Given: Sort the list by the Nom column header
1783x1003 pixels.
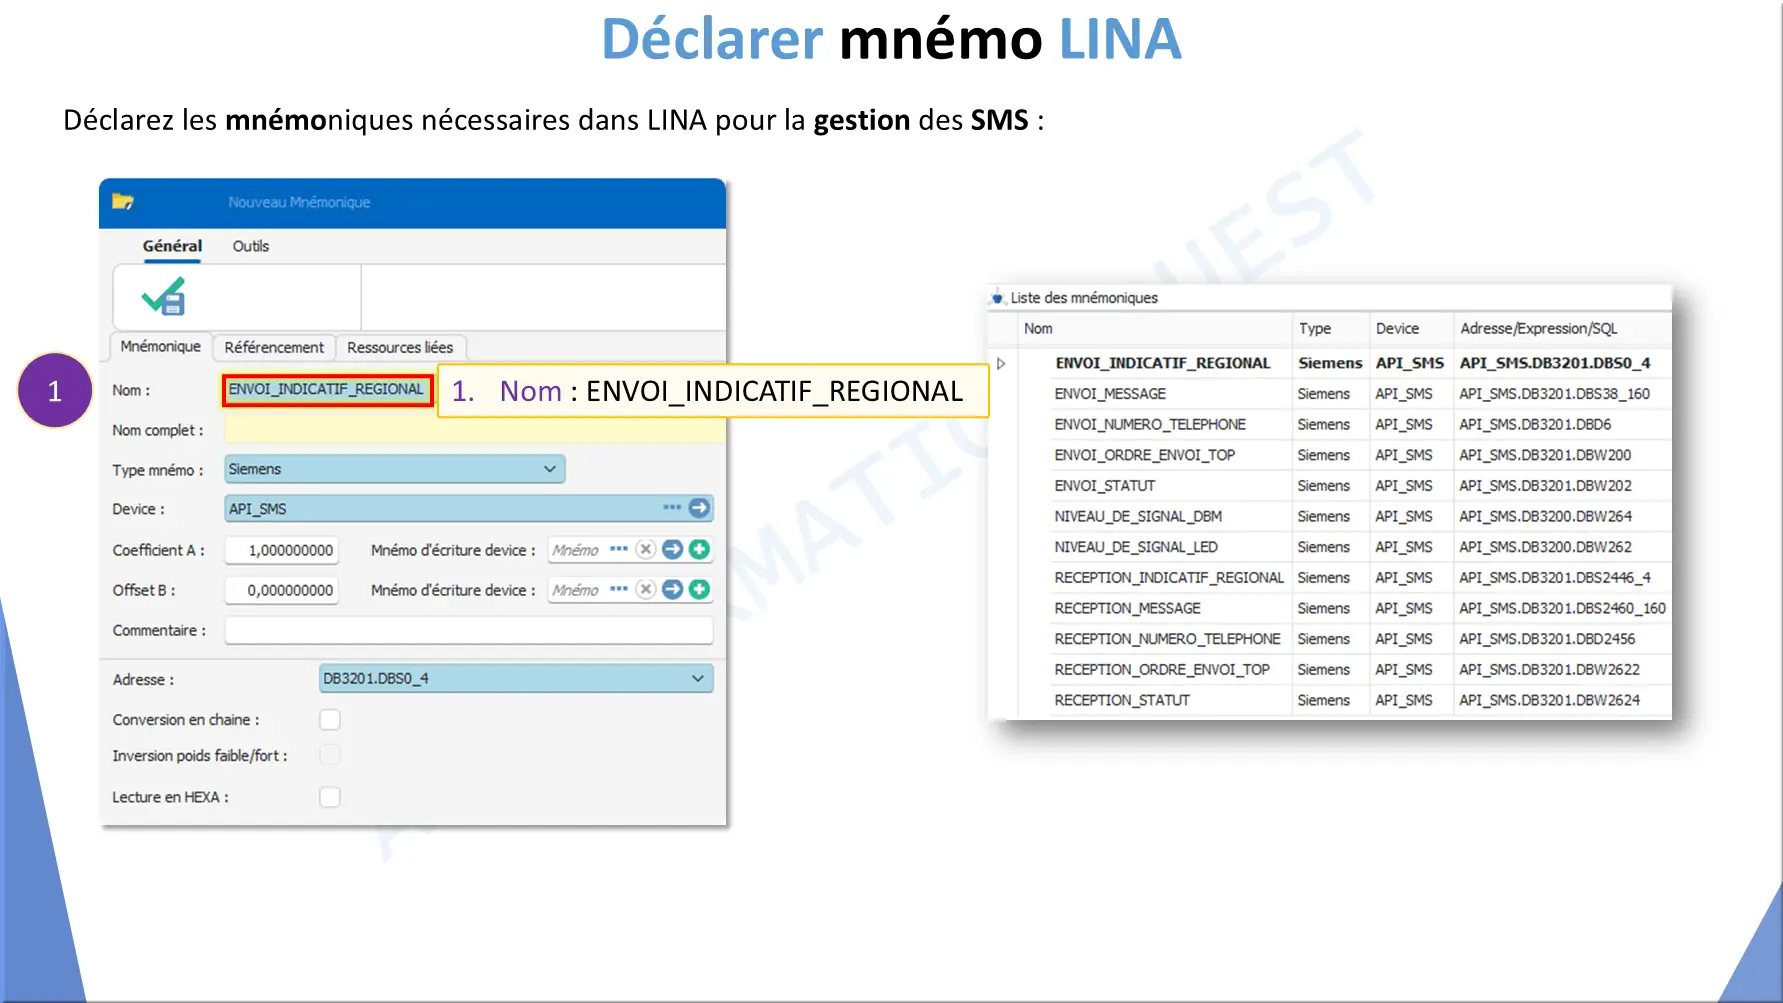Looking at the screenshot, I should (x=1038, y=329).
